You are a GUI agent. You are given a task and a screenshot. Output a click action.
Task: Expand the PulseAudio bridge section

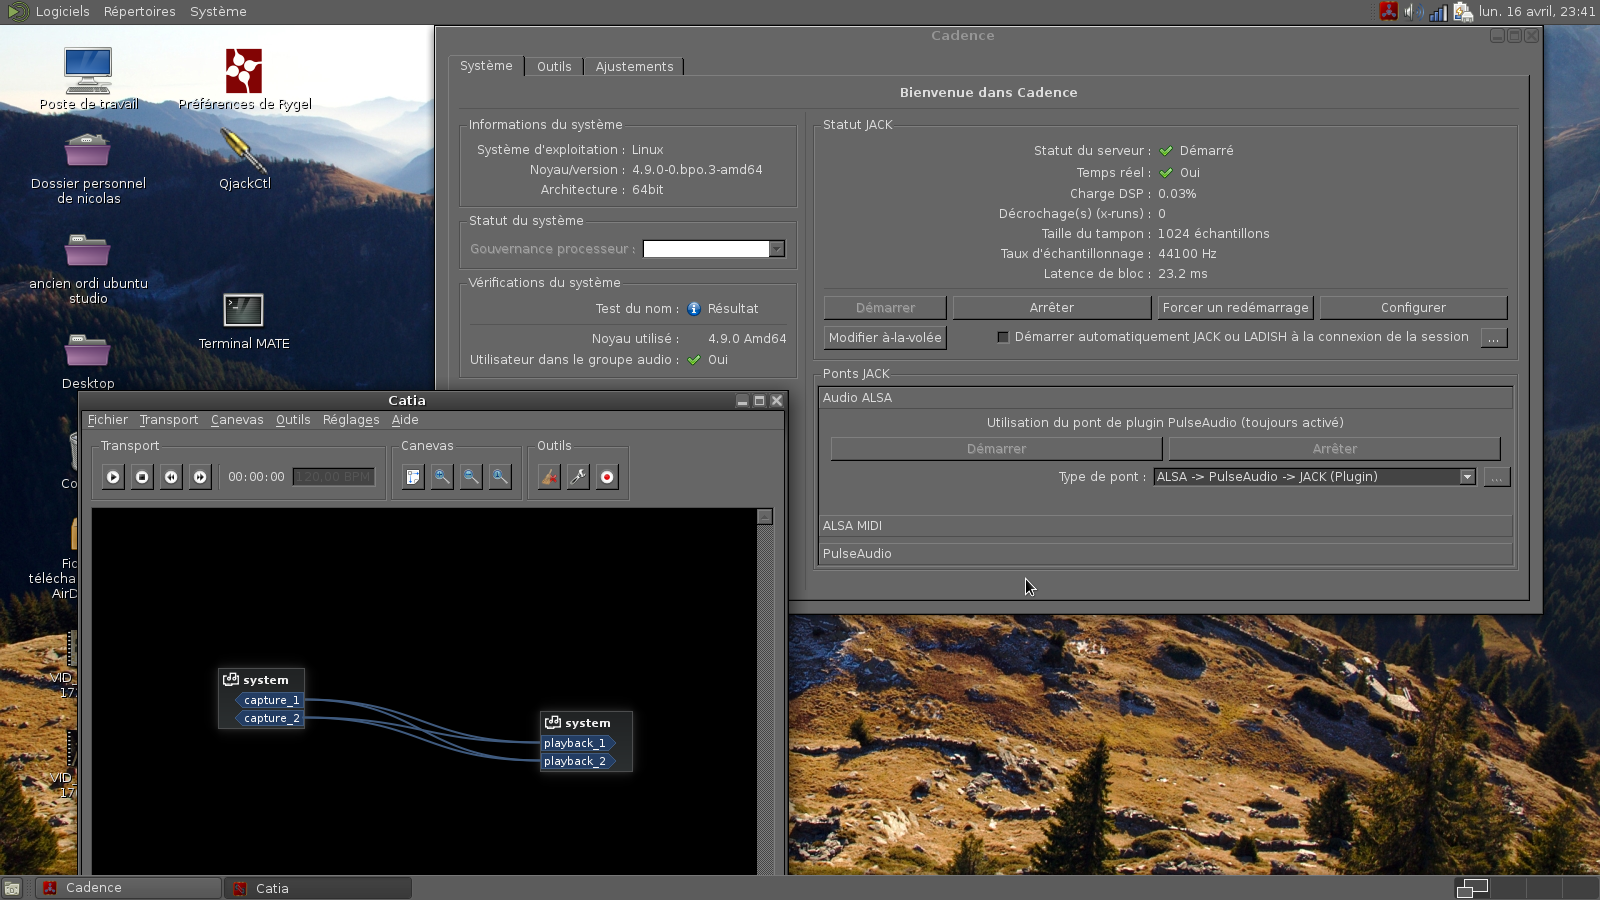pos(1165,554)
